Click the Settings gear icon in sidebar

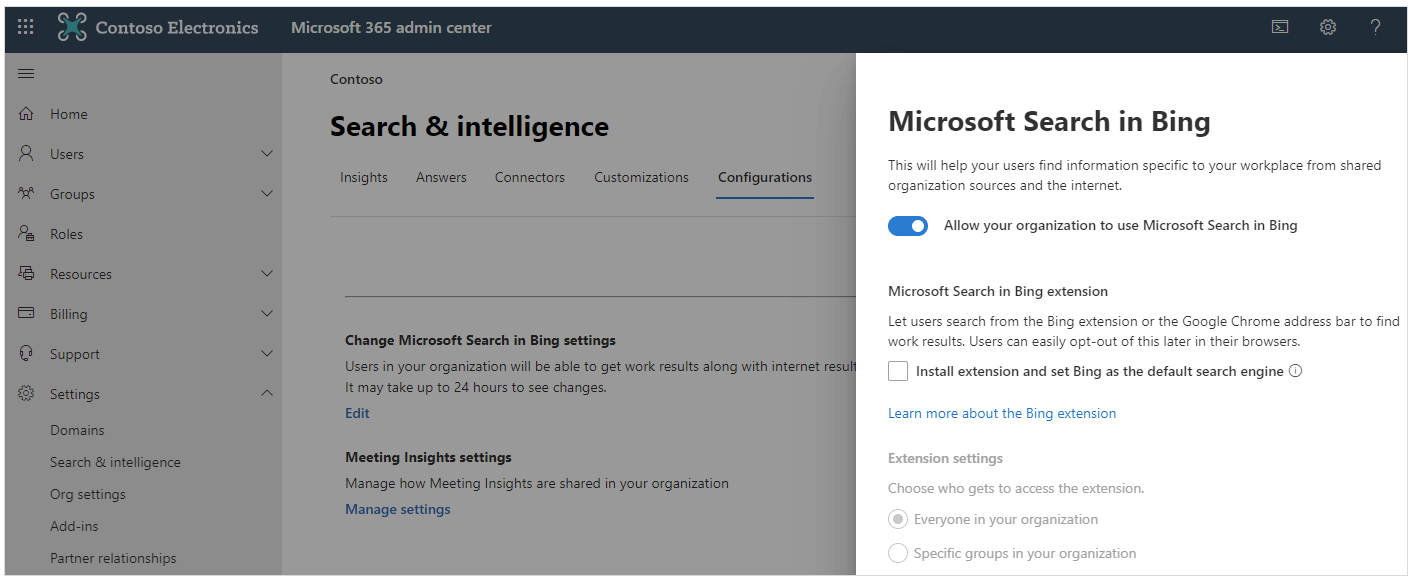click(x=27, y=394)
